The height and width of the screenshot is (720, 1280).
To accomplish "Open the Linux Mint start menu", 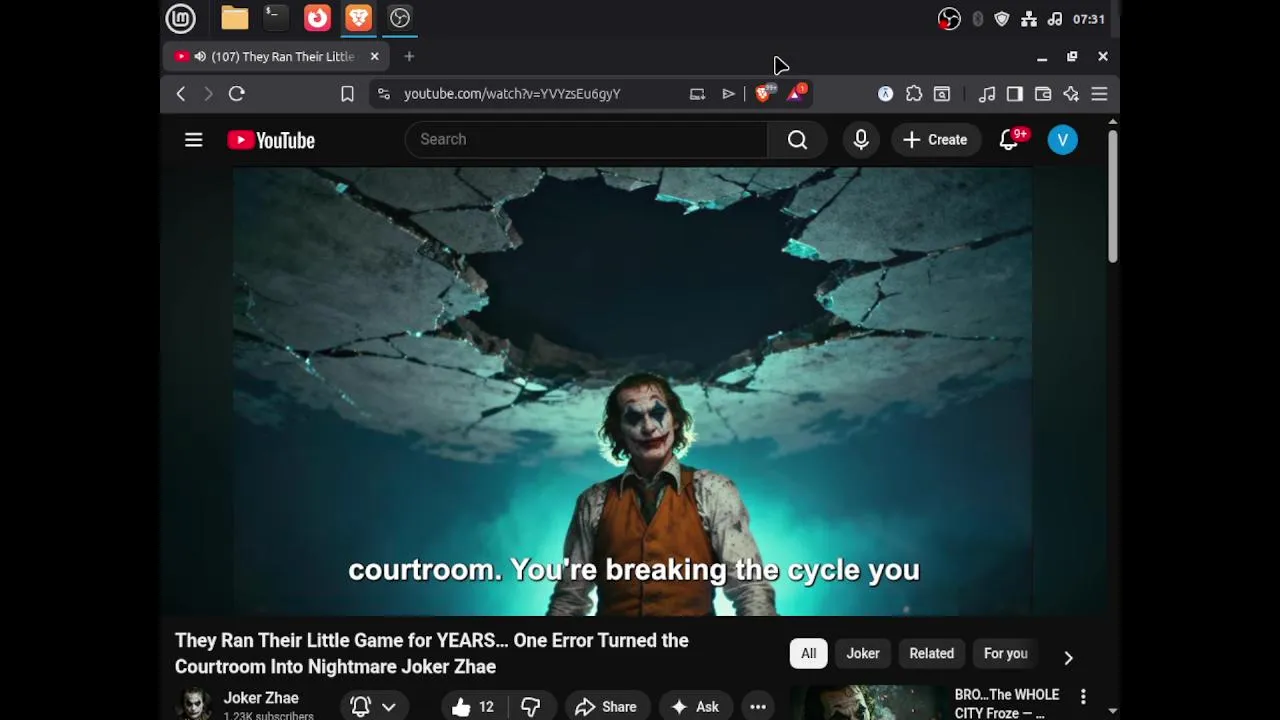I will pos(181,18).
